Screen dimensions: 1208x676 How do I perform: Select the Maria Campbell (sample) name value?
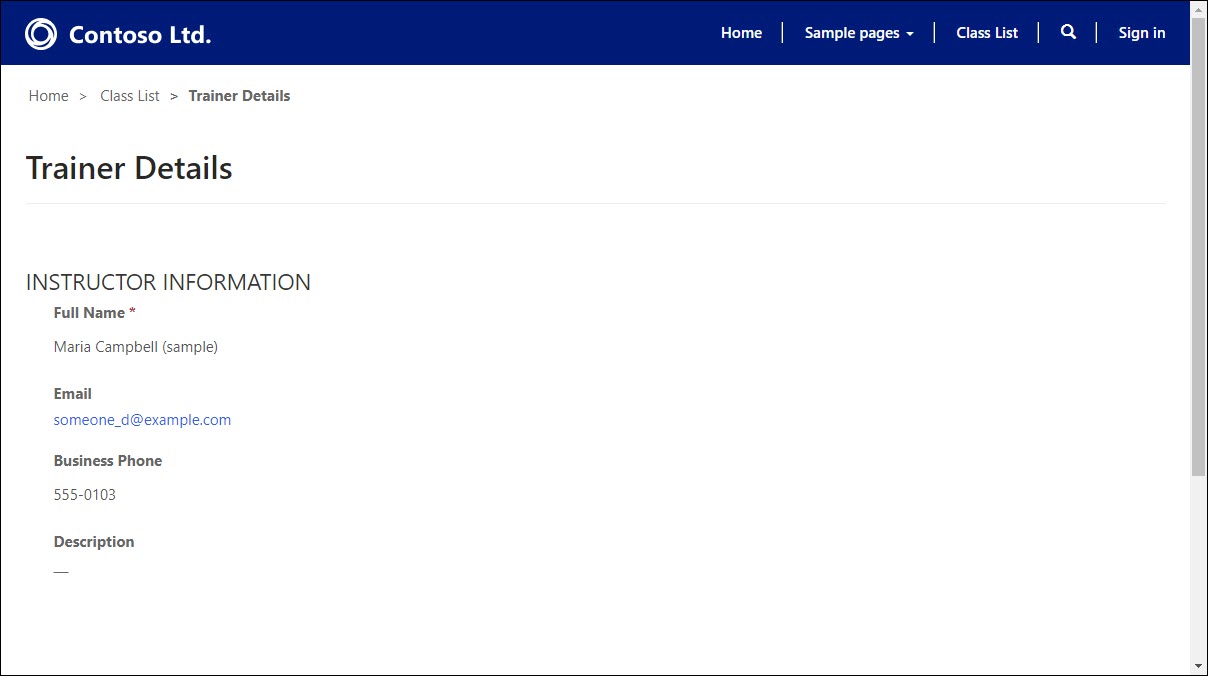(135, 347)
